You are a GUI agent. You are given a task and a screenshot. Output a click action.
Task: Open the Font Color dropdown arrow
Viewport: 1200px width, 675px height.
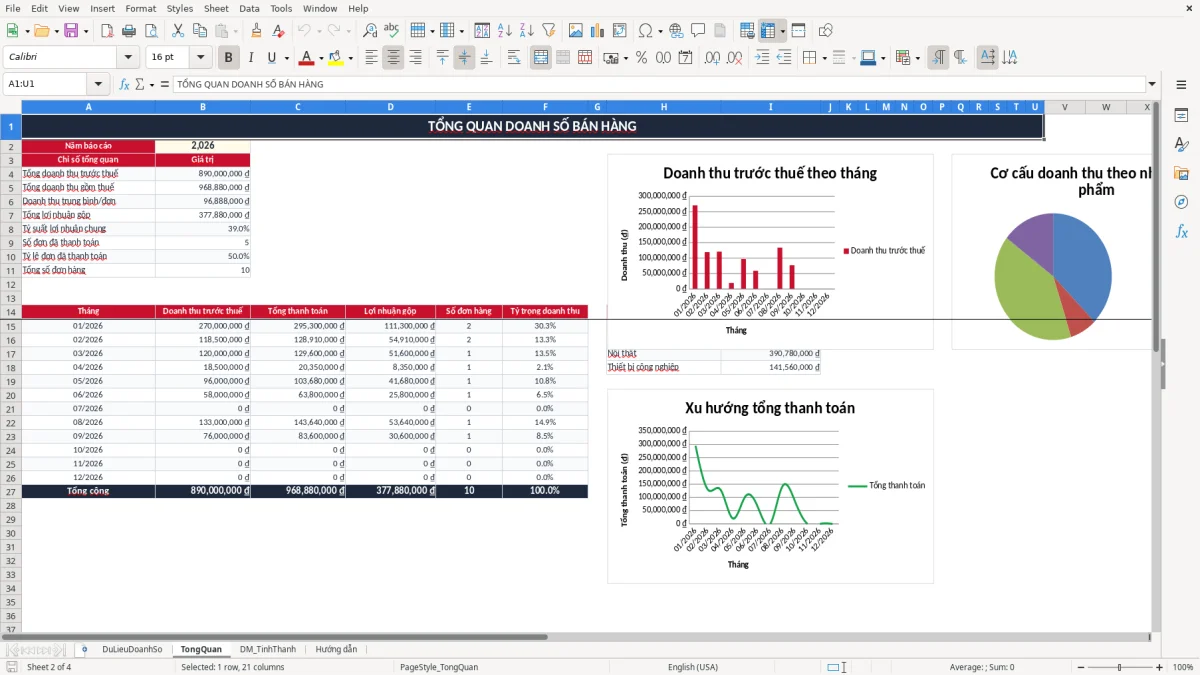click(321, 58)
